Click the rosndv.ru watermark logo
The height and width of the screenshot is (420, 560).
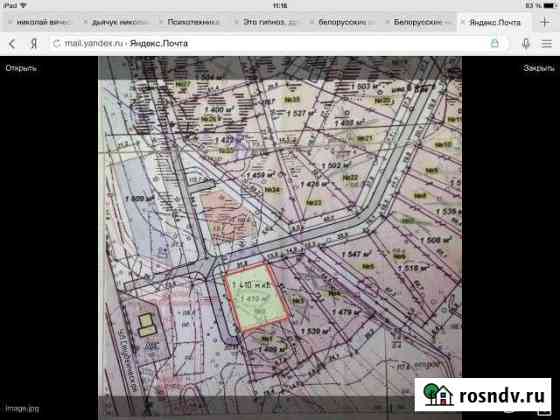(483, 395)
